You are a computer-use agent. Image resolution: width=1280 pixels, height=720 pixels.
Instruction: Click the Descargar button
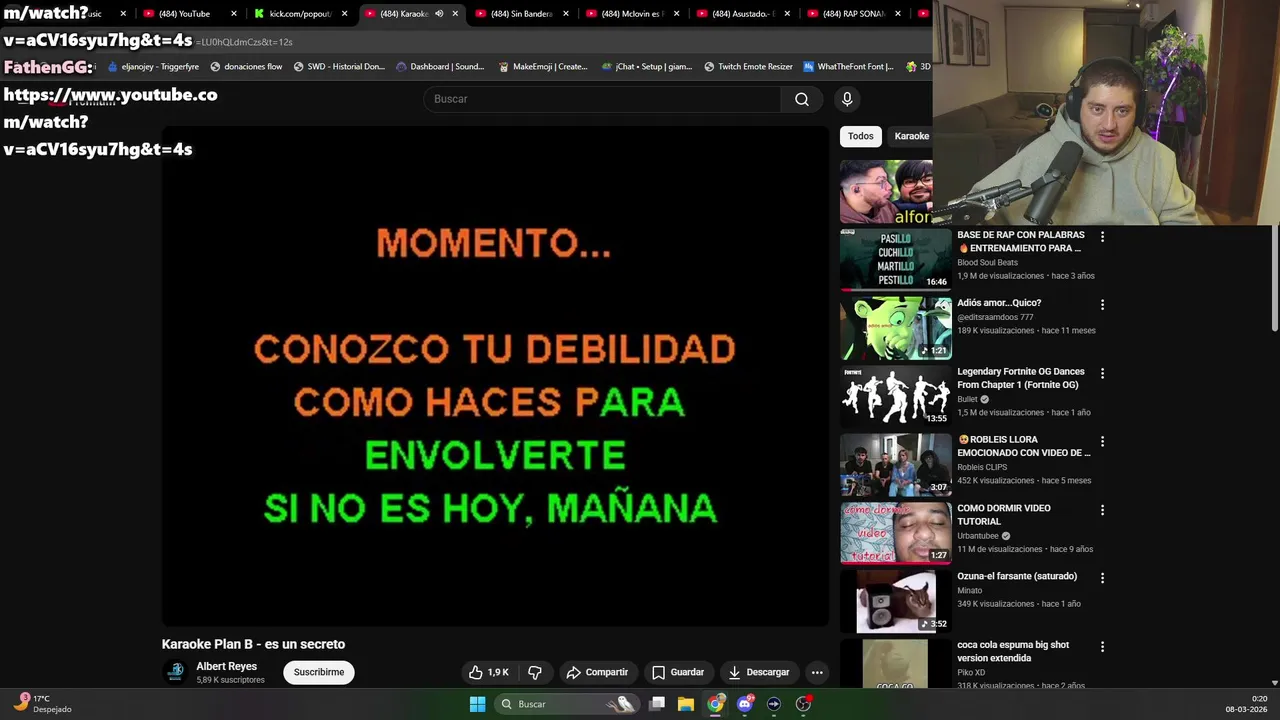click(759, 672)
